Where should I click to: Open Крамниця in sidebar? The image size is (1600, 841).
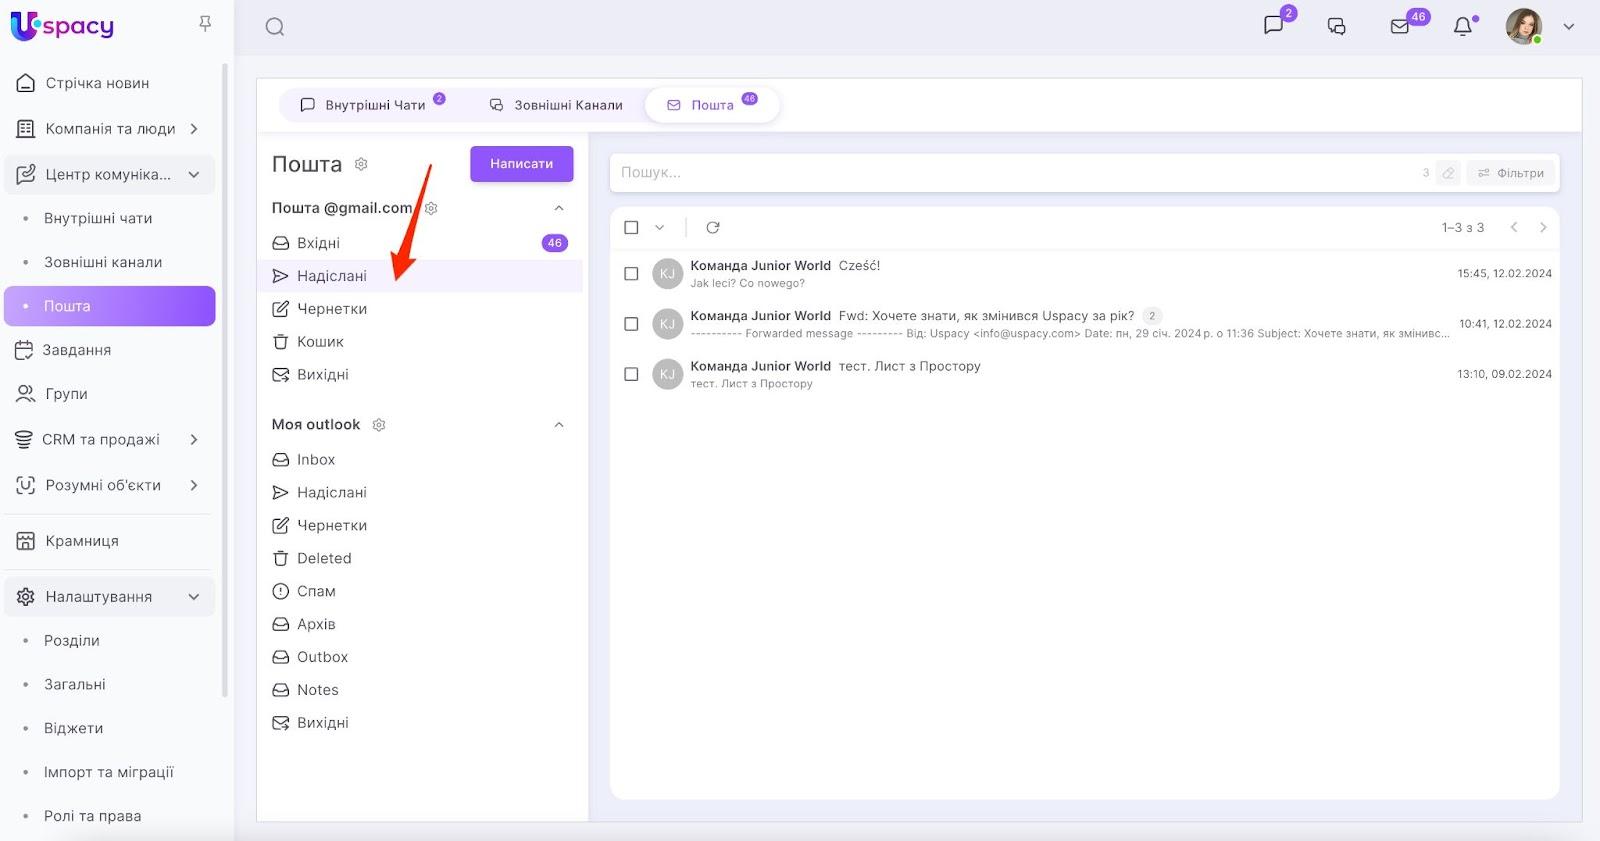[110, 541]
